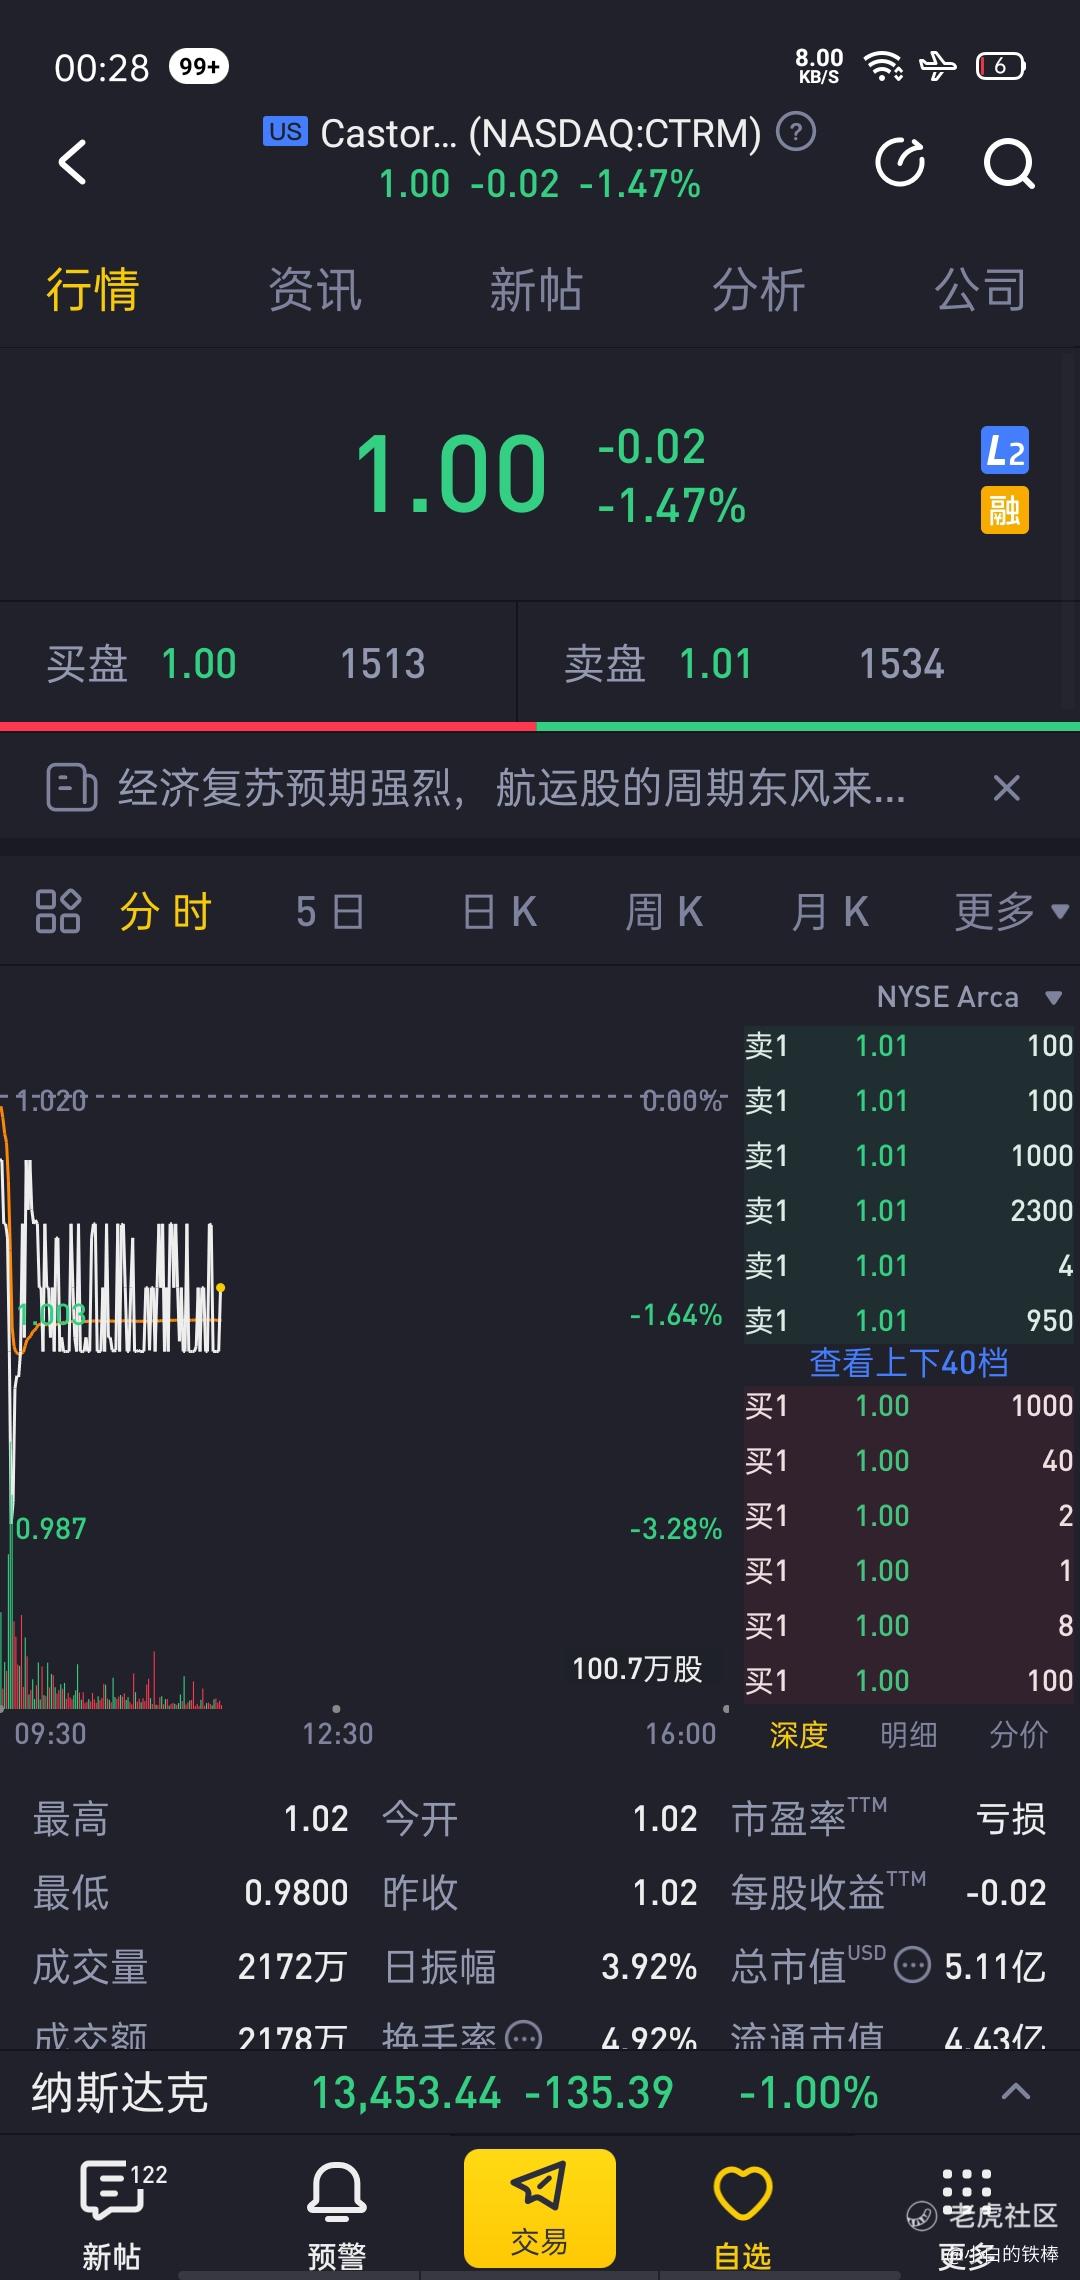Select the 深度 order book tab
This screenshot has width=1080, height=2280.
point(798,1735)
